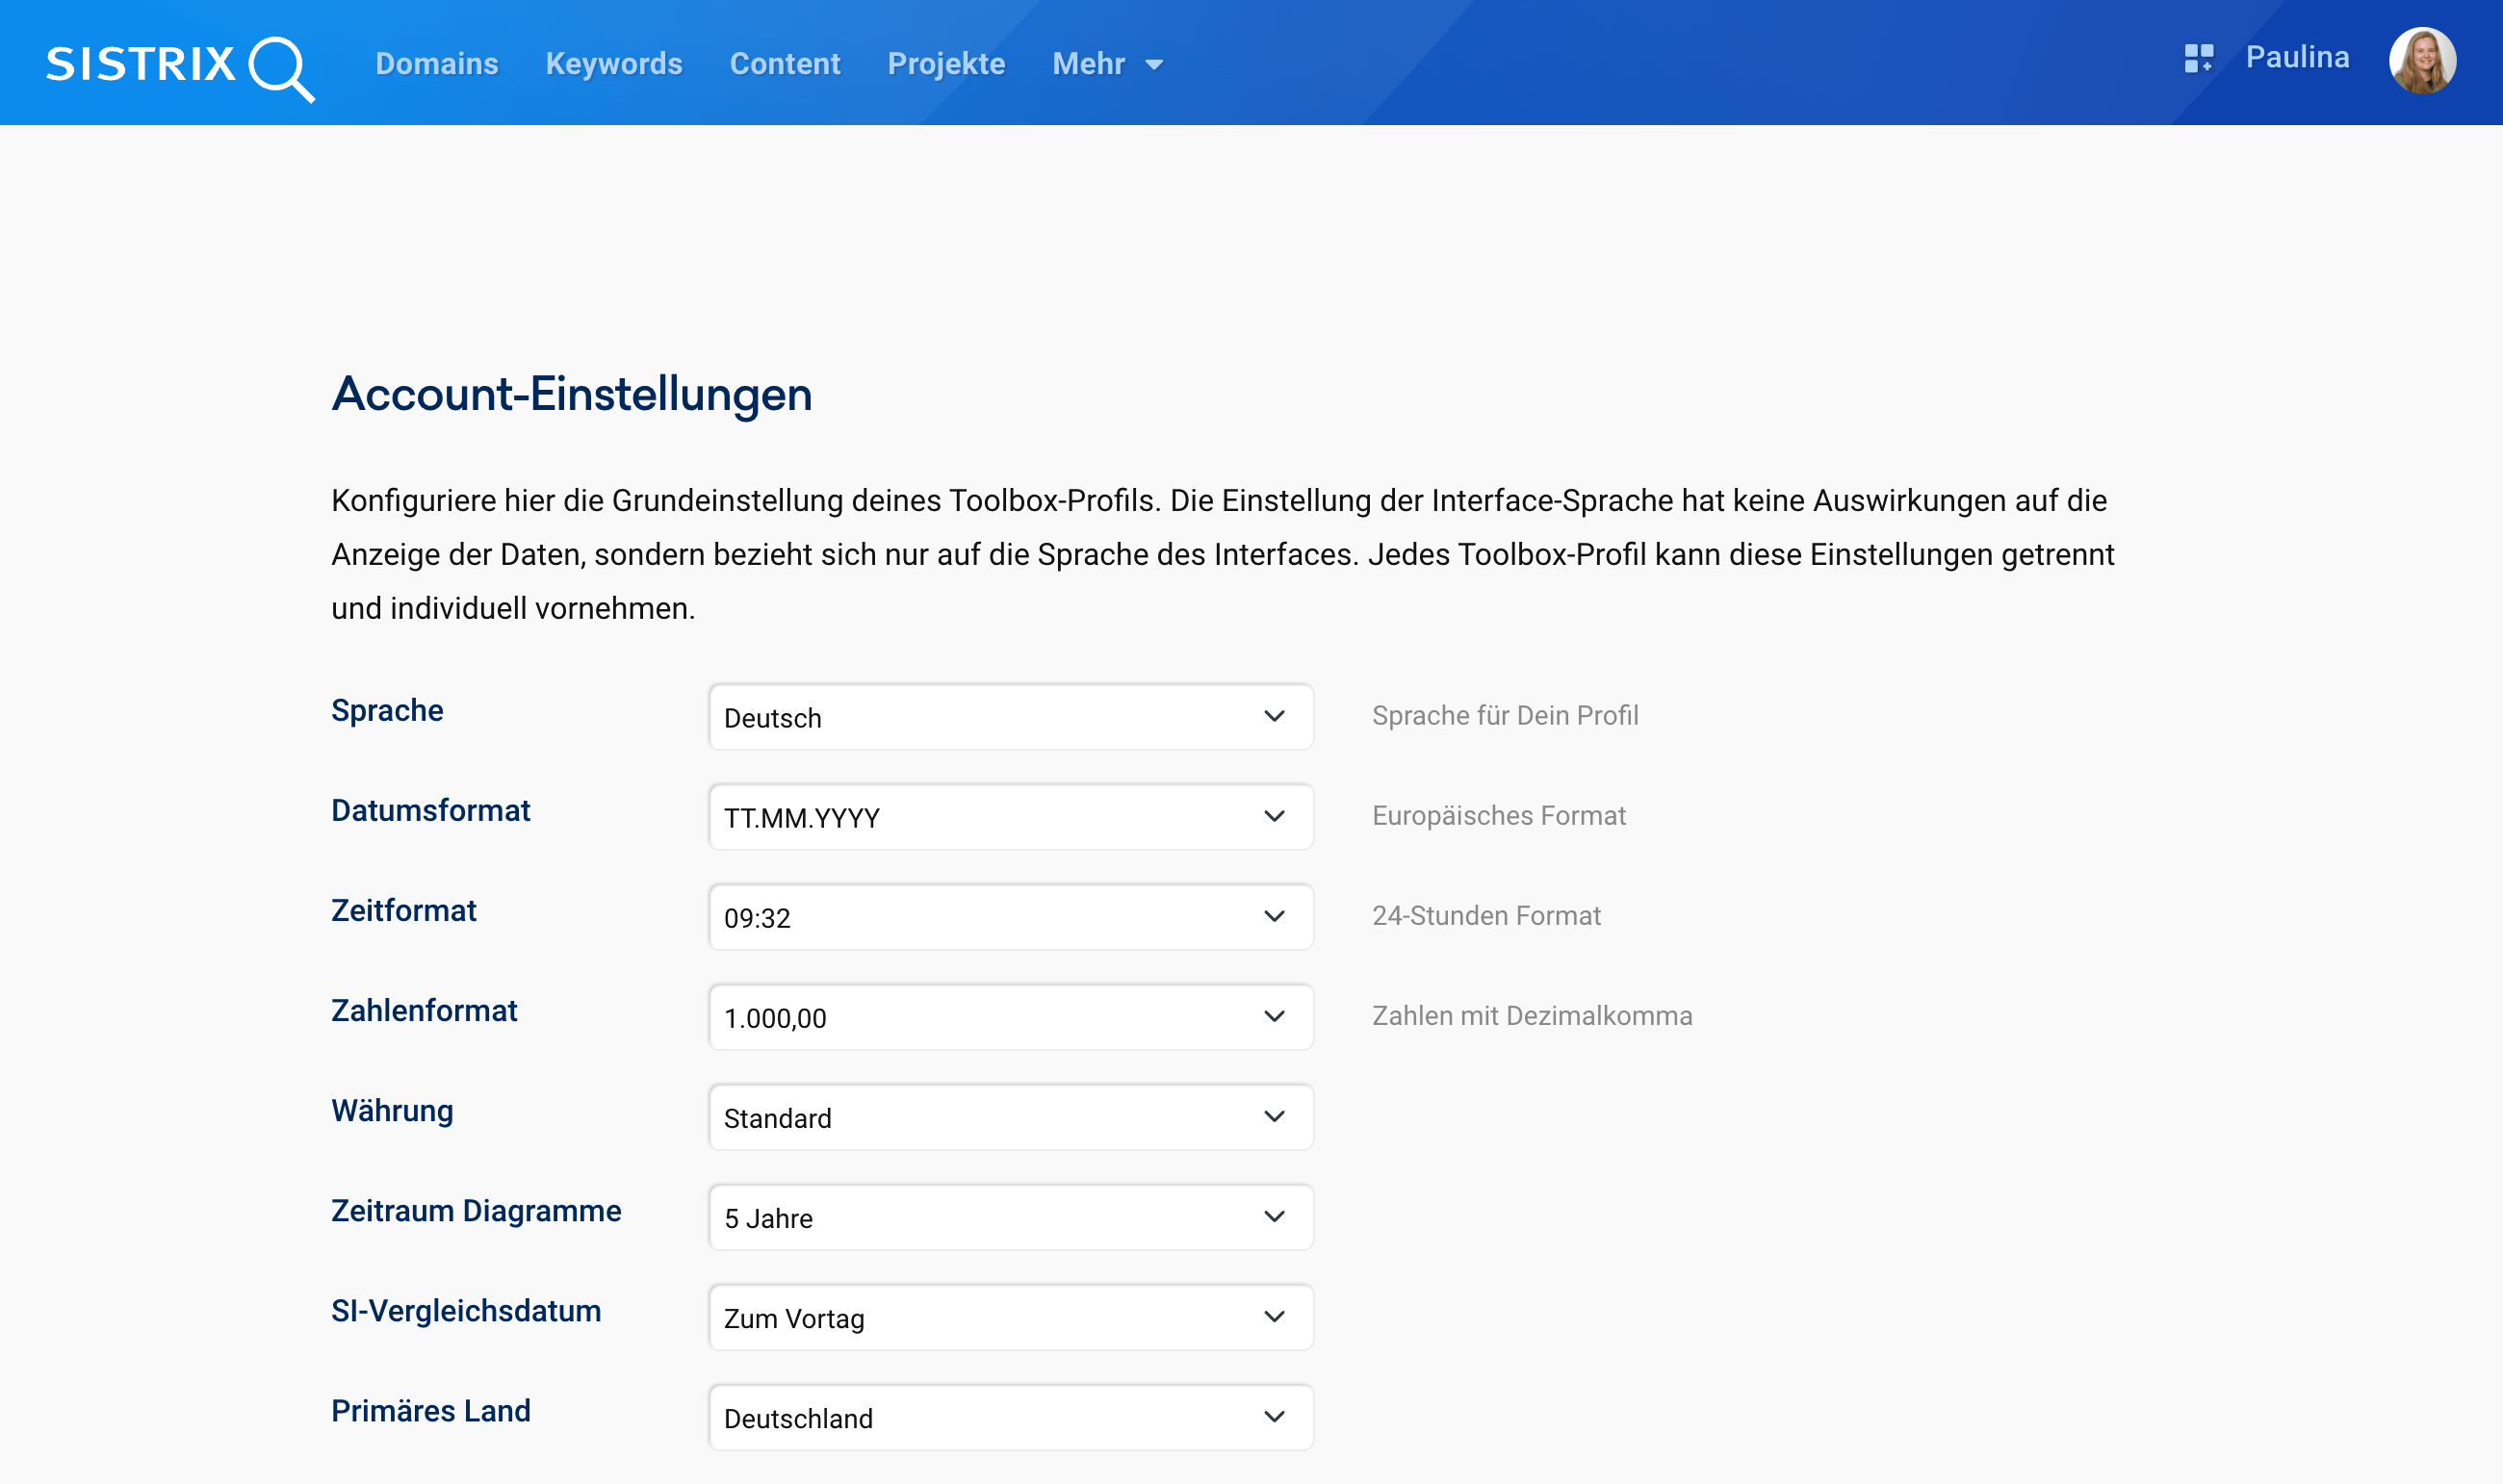Open the SI-Vergleichsdatum dropdown
The width and height of the screenshot is (2503, 1484).
coord(1010,1317)
